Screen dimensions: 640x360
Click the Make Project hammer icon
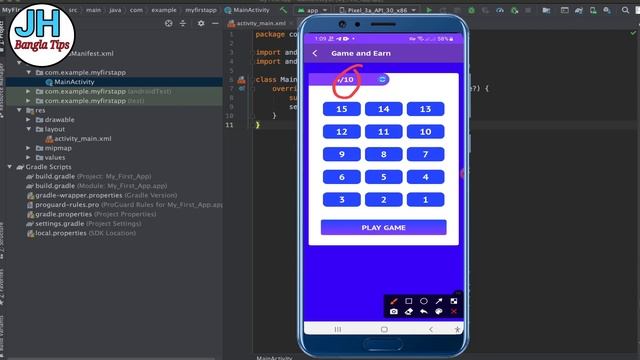283,10
